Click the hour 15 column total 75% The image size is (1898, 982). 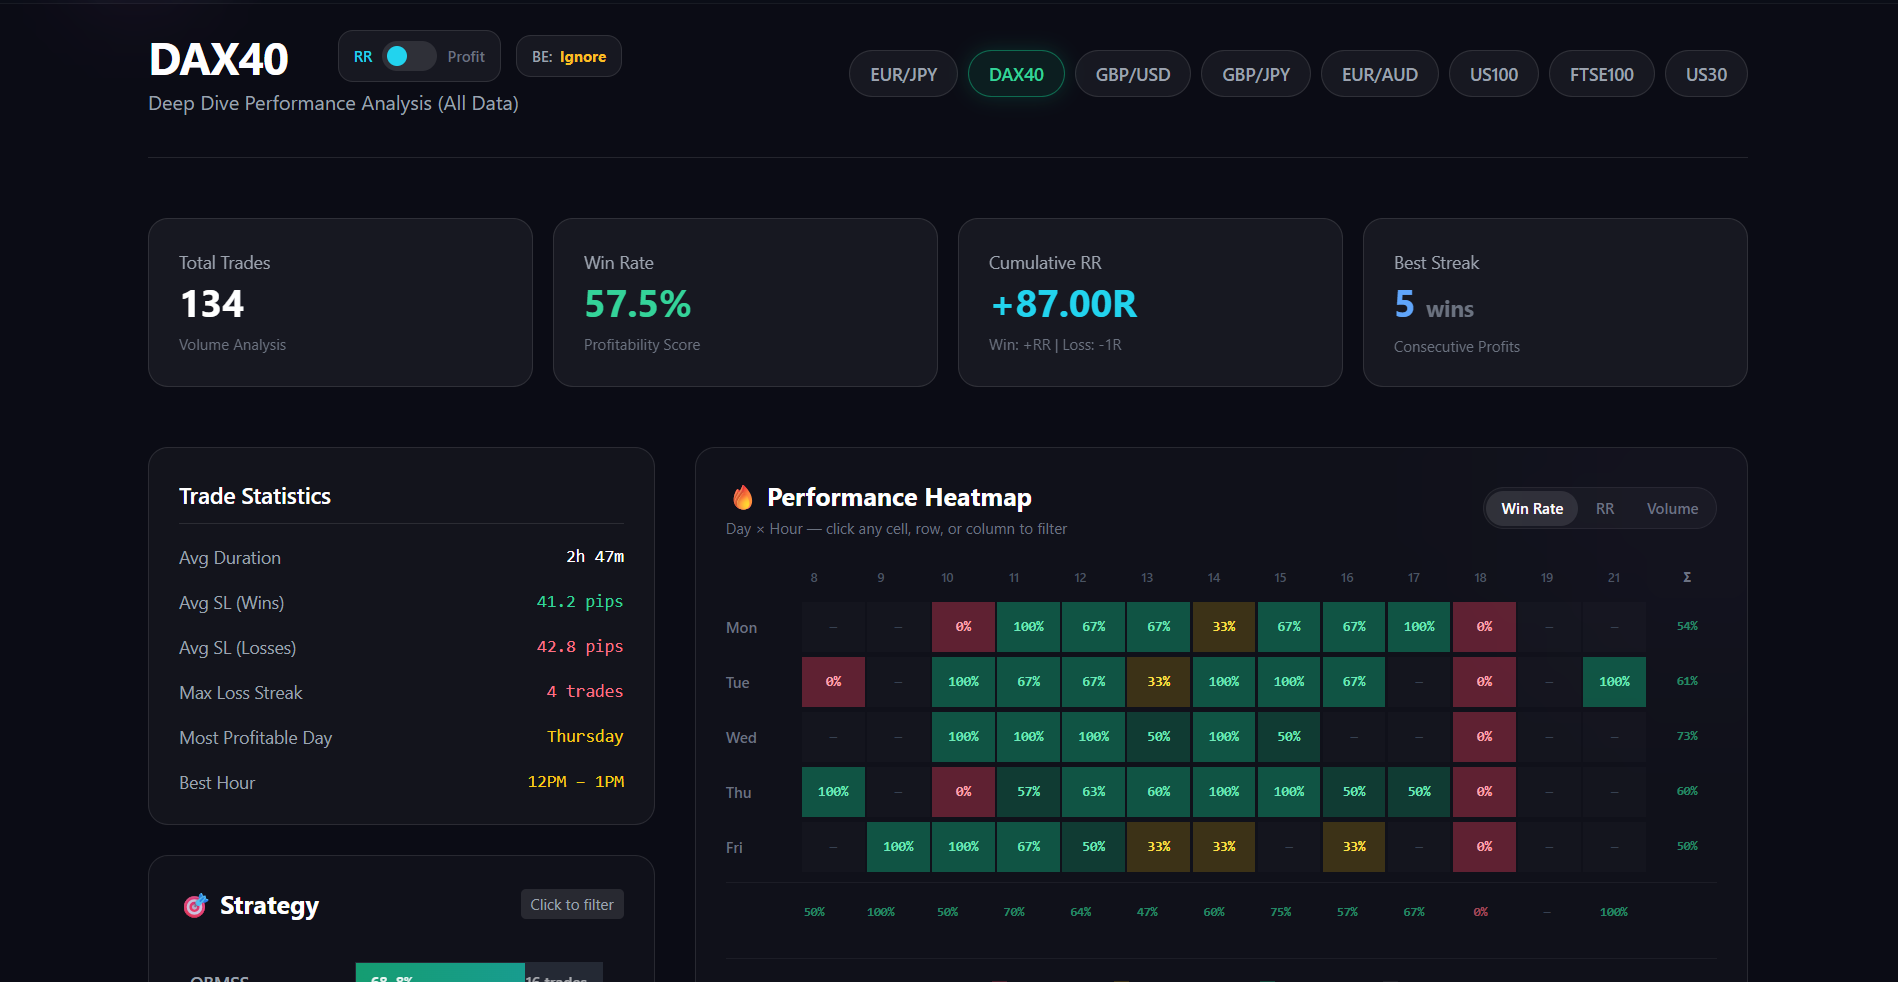(1280, 912)
